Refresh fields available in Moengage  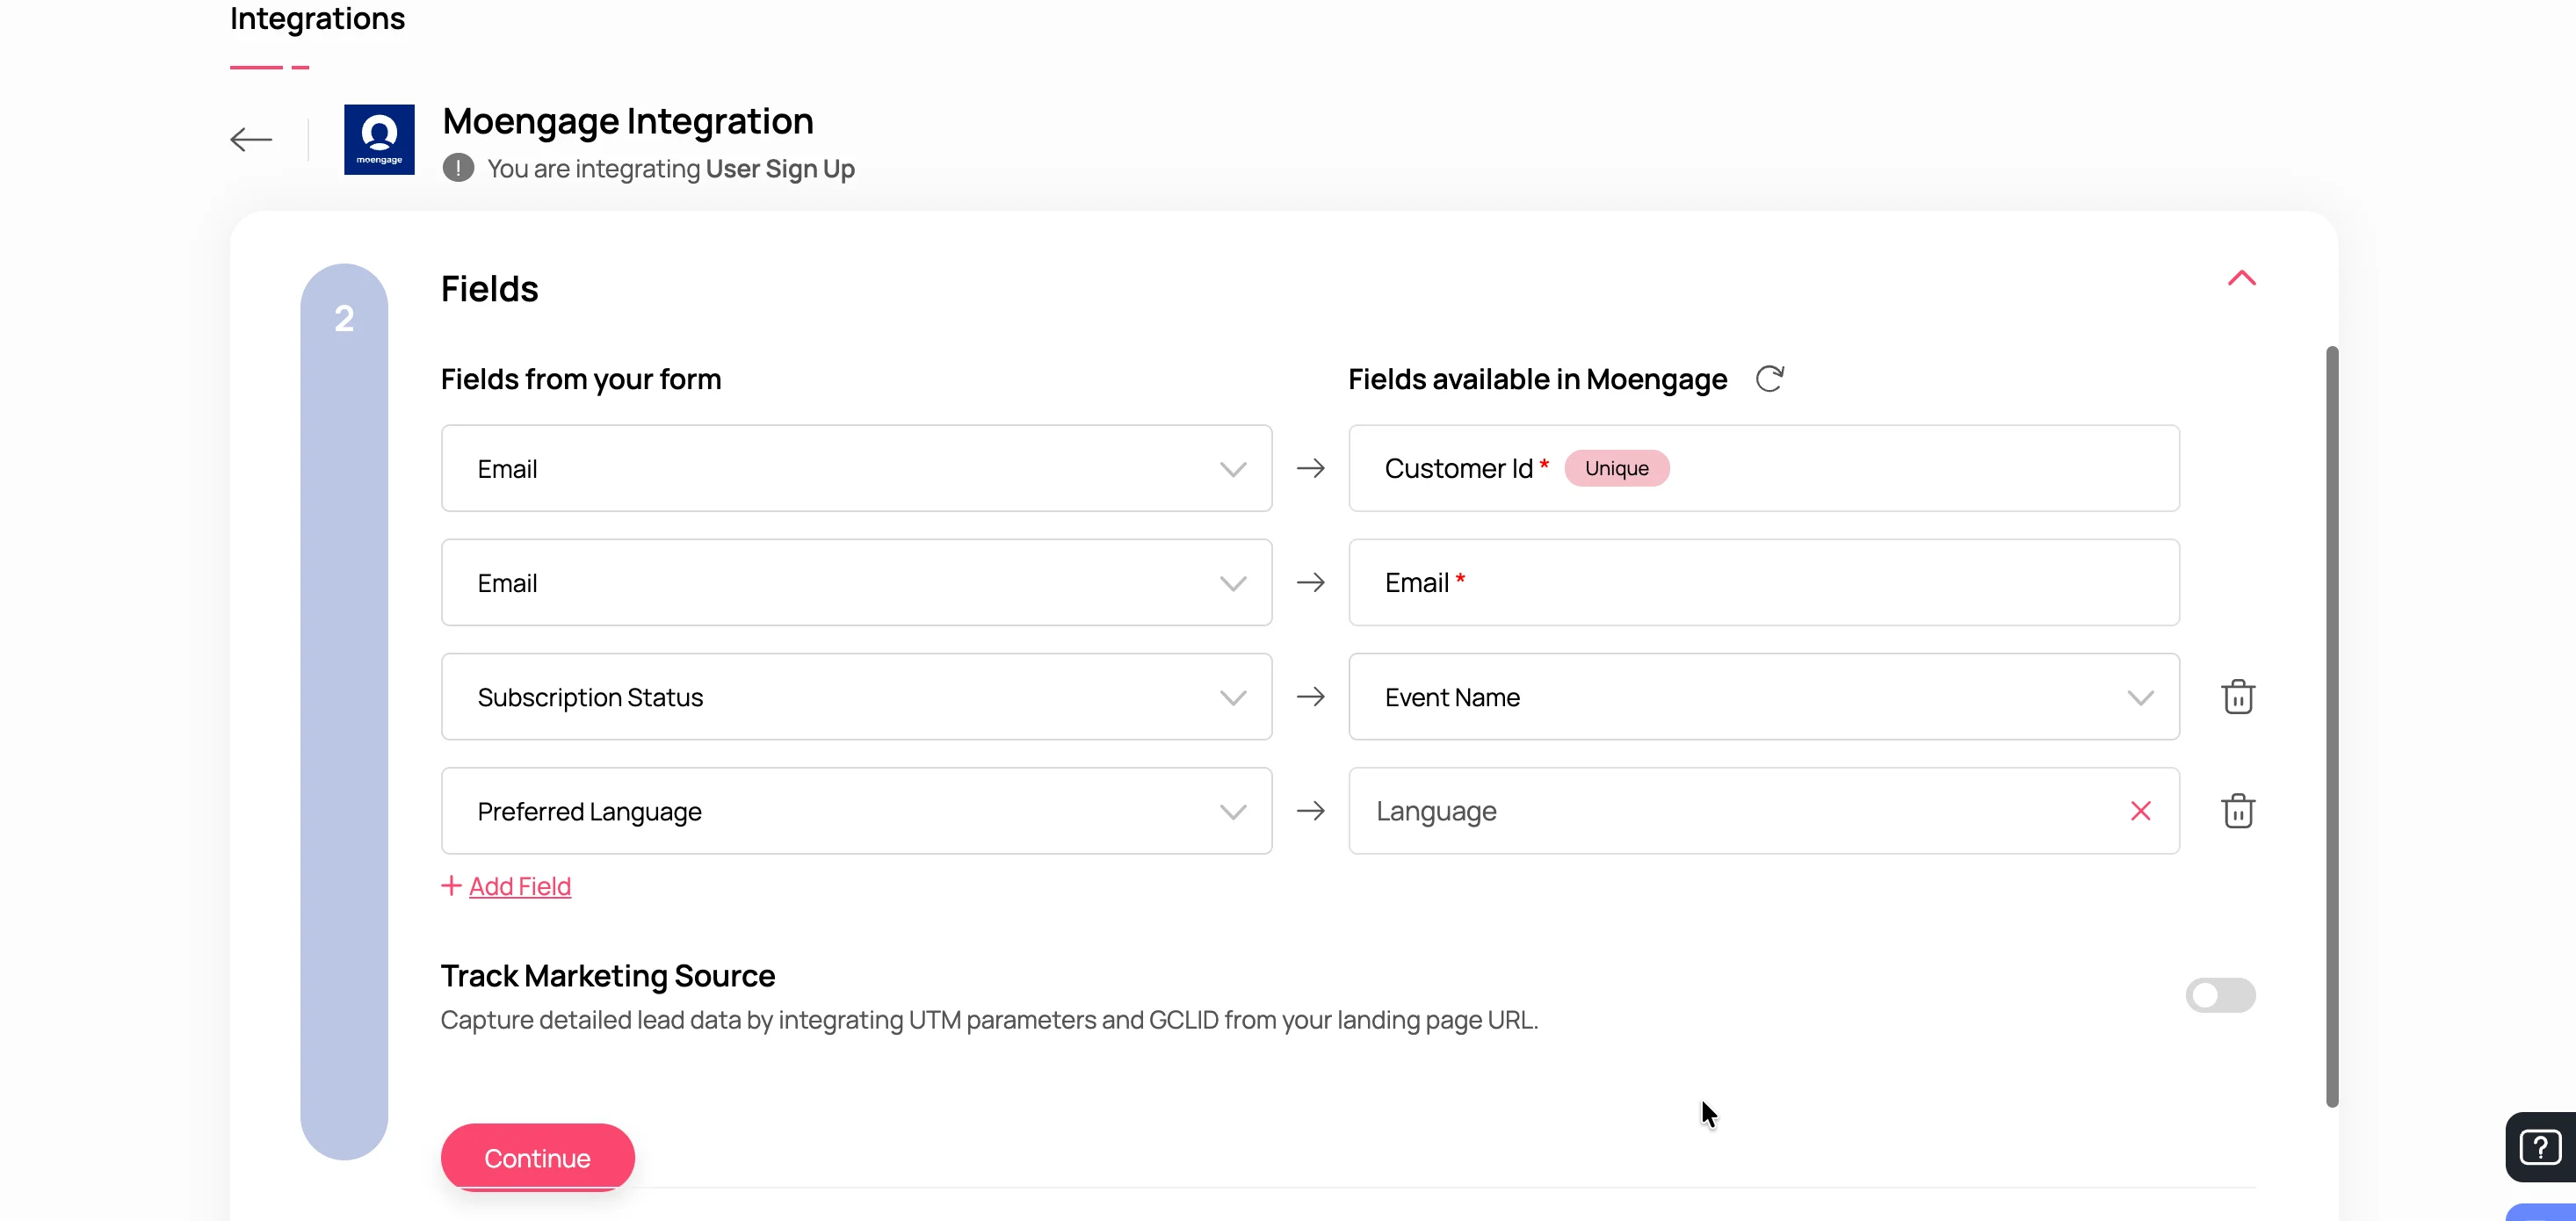(x=1769, y=379)
